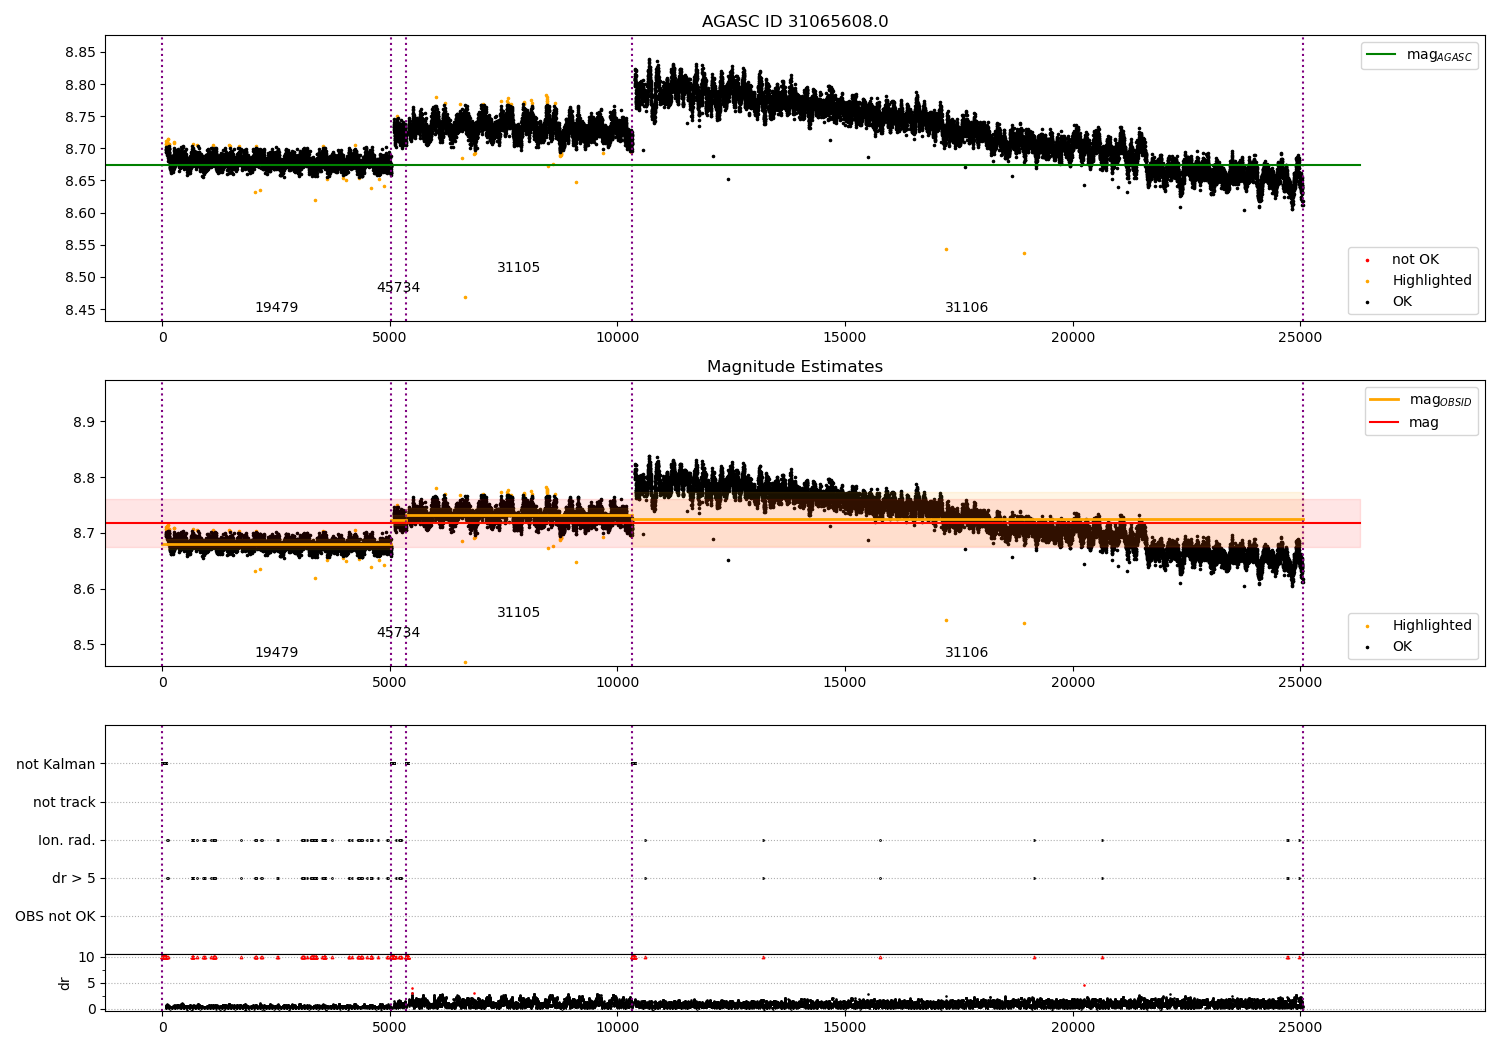Click obsid label 31105 in top plot

point(518,268)
